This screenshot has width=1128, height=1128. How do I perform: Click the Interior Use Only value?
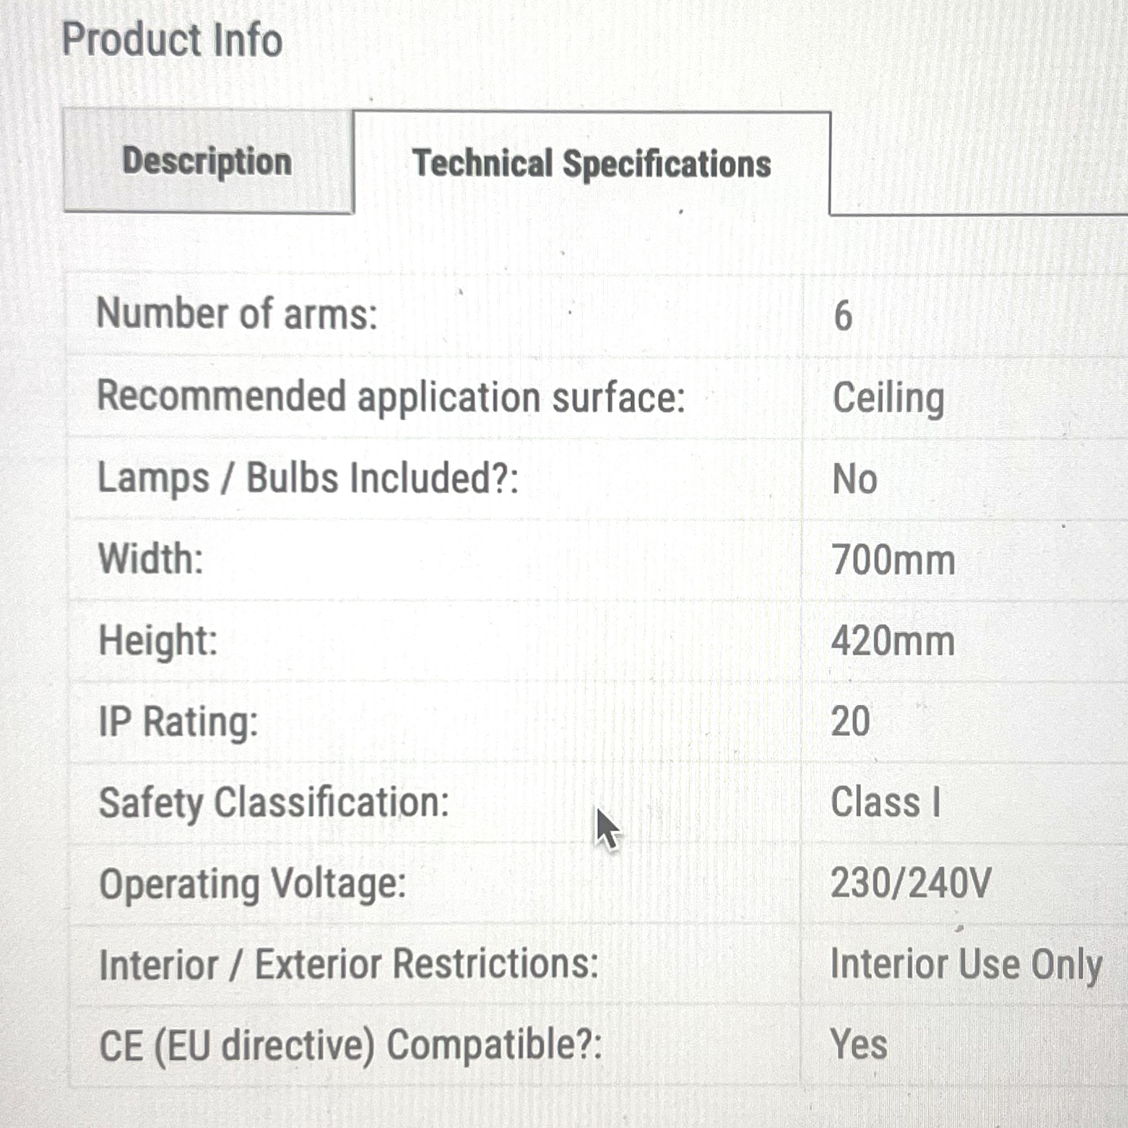click(966, 964)
